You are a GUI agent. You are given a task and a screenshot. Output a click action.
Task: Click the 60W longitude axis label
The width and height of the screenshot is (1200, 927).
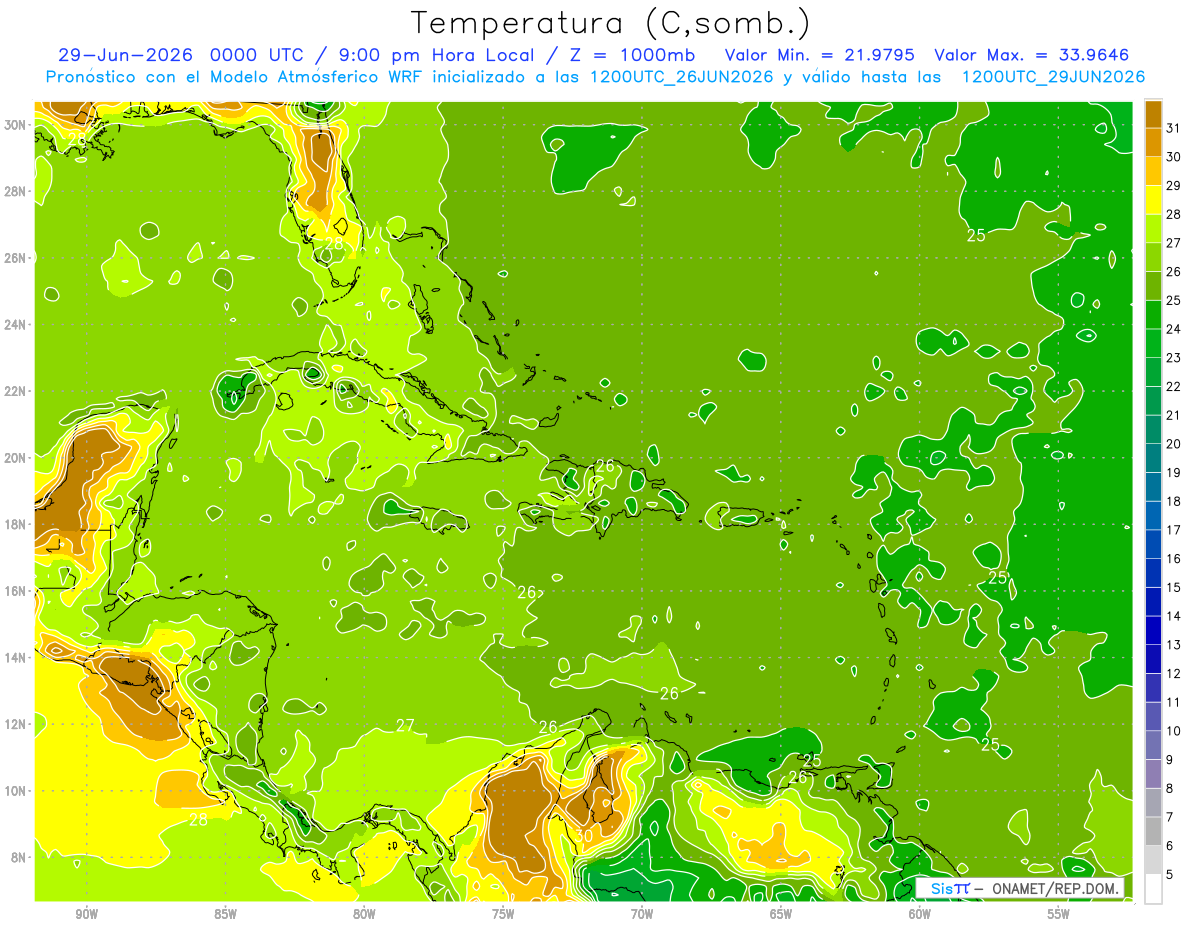pyautogui.click(x=920, y=913)
